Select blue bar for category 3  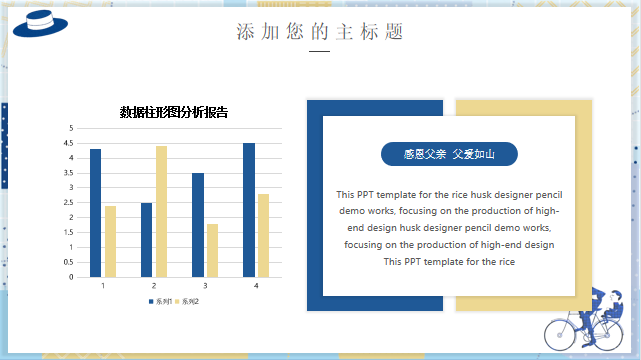coord(198,225)
